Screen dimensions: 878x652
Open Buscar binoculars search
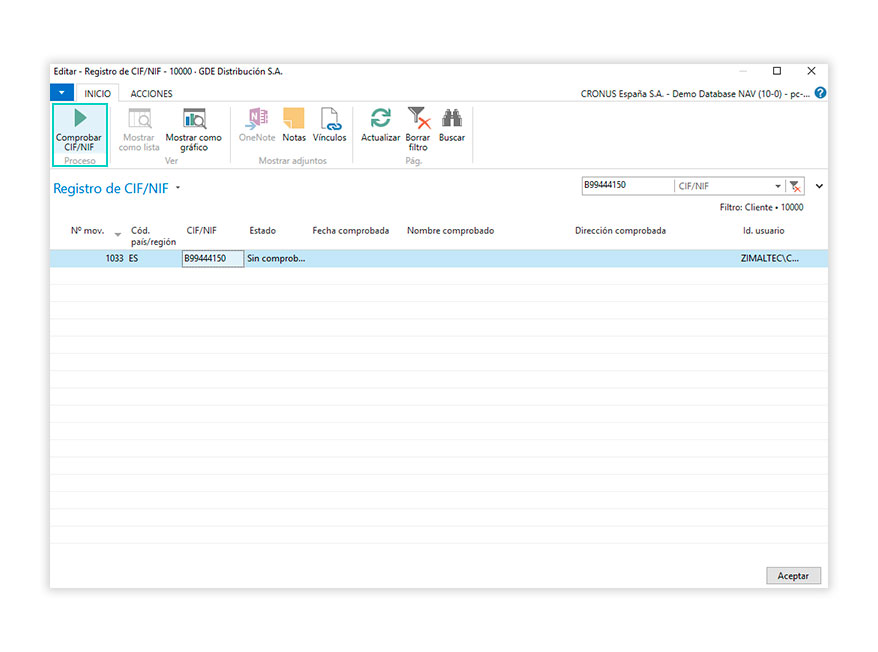[x=452, y=120]
